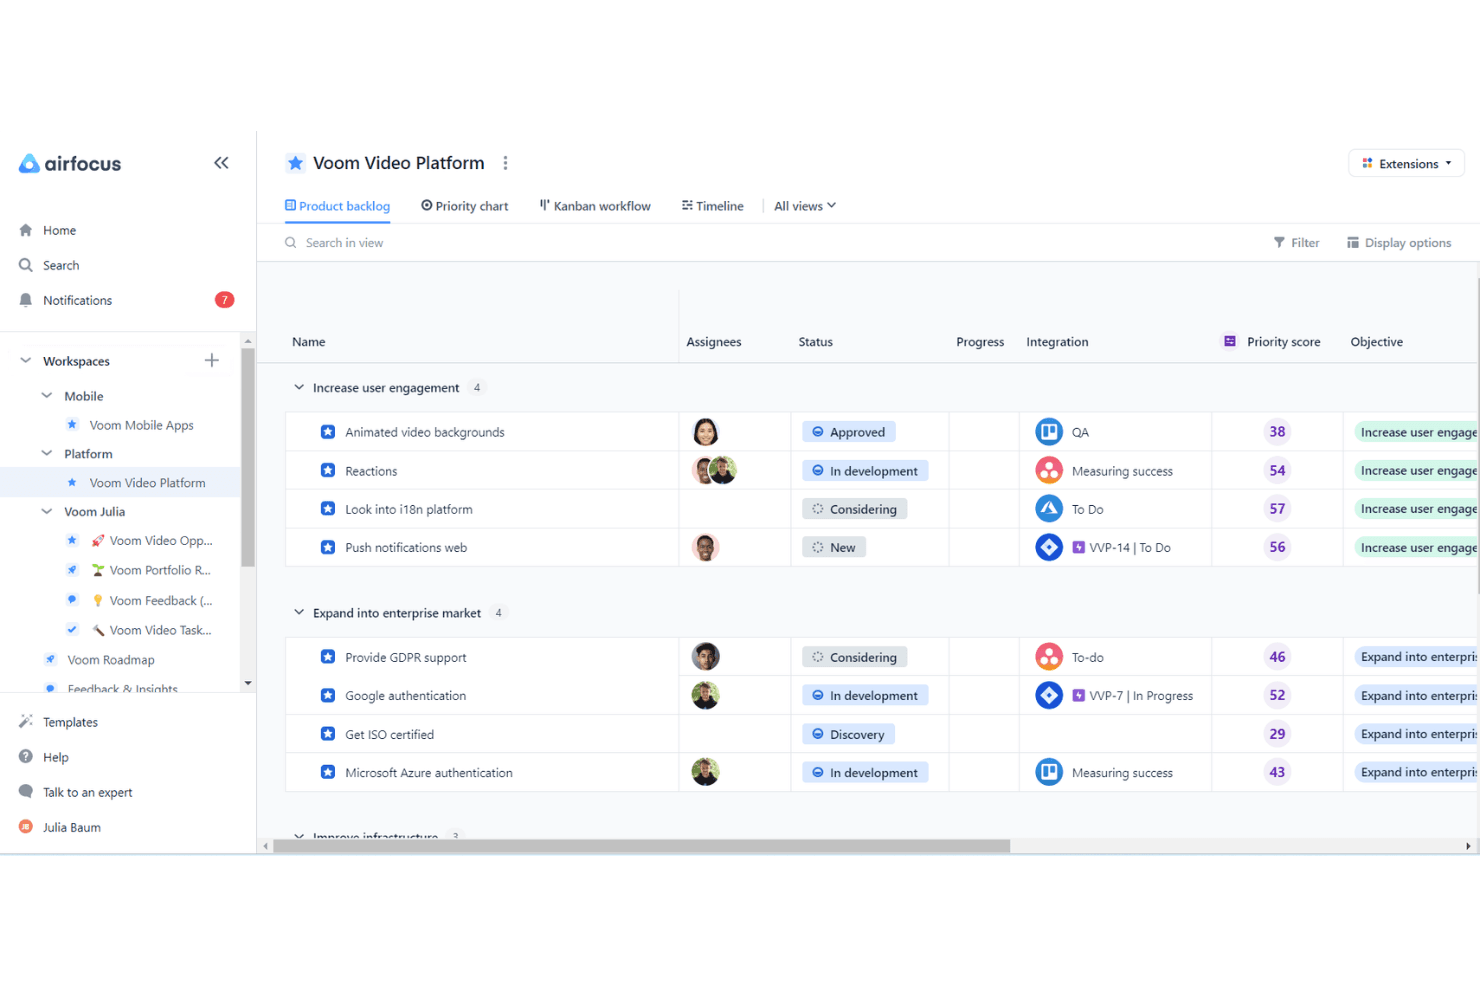Select the Product backlog tab

(337, 206)
